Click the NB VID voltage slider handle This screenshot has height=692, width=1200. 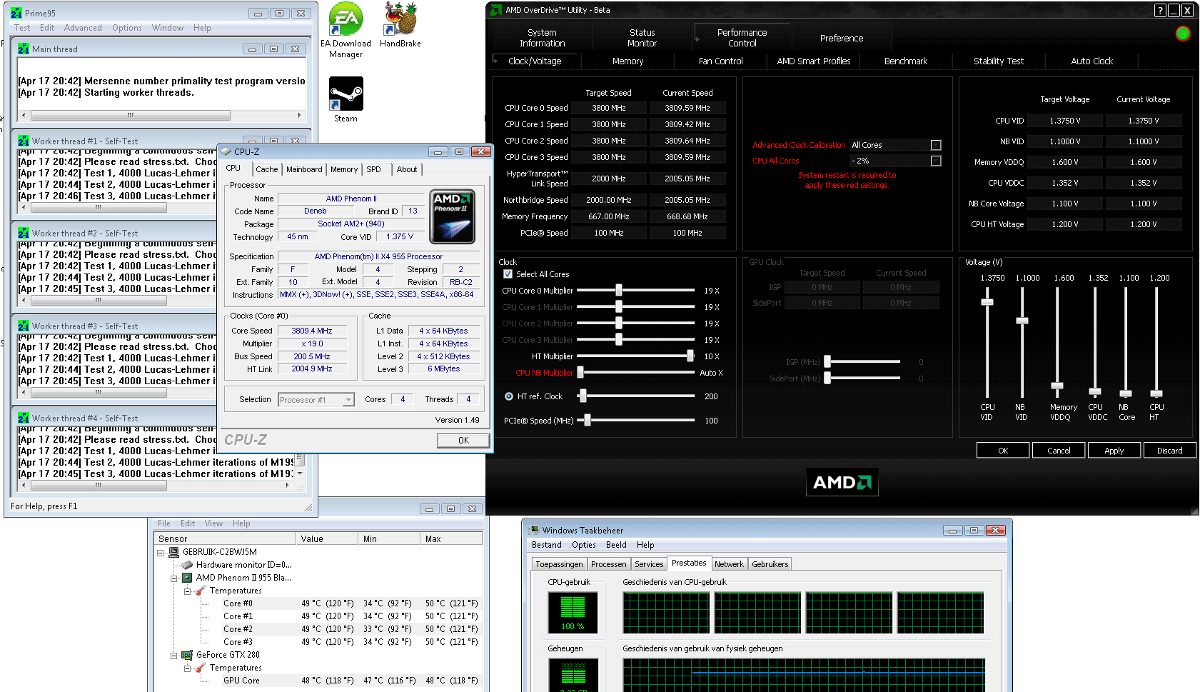(1021, 320)
